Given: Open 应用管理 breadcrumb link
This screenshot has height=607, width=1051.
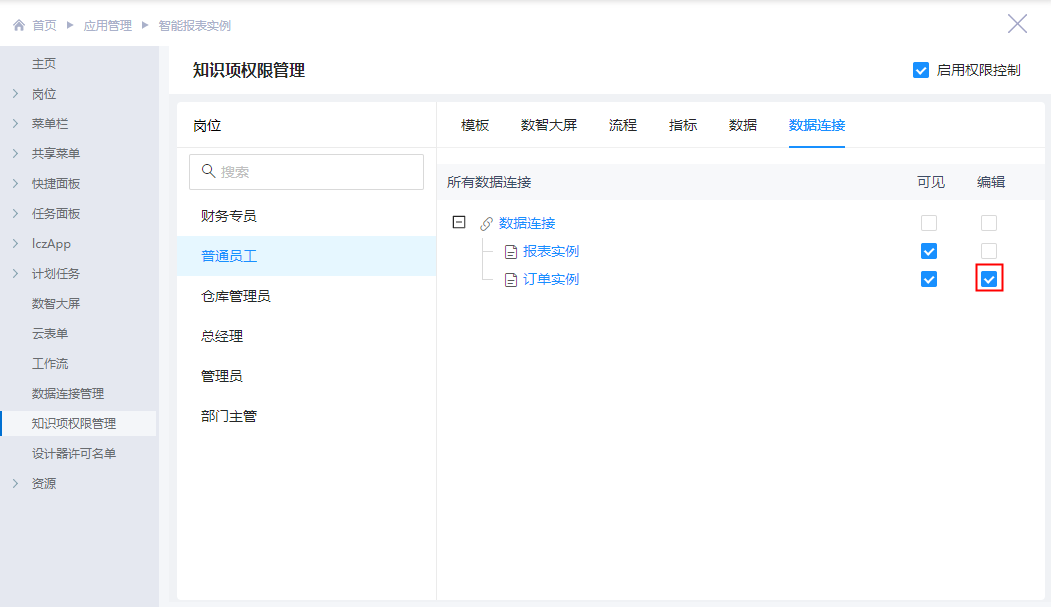Looking at the screenshot, I should point(107,25).
